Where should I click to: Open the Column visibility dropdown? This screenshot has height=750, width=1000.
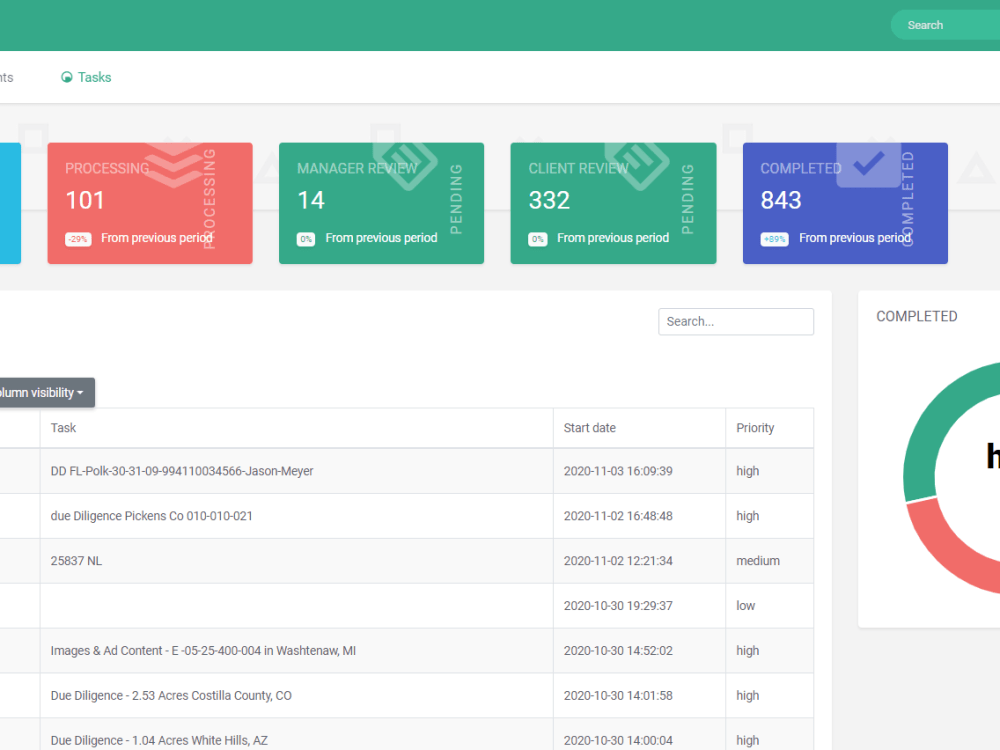44,392
